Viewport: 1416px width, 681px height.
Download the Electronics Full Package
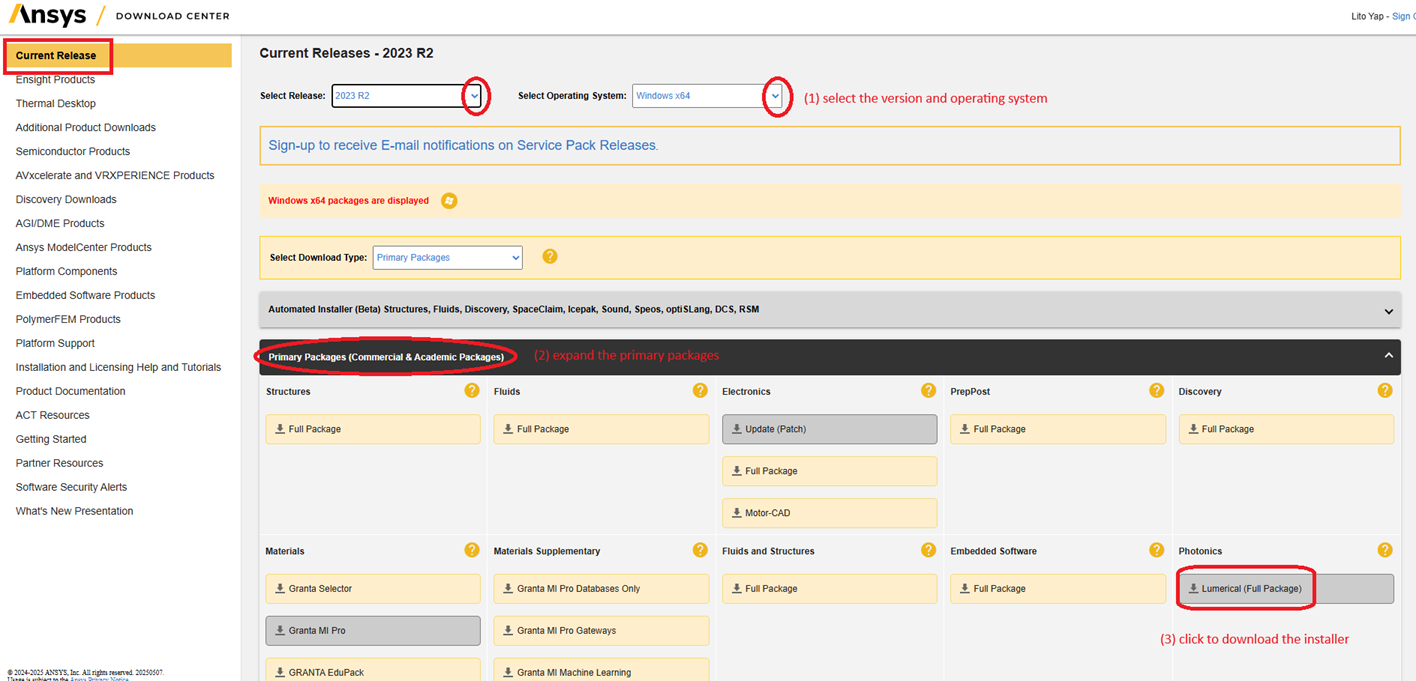(830, 471)
